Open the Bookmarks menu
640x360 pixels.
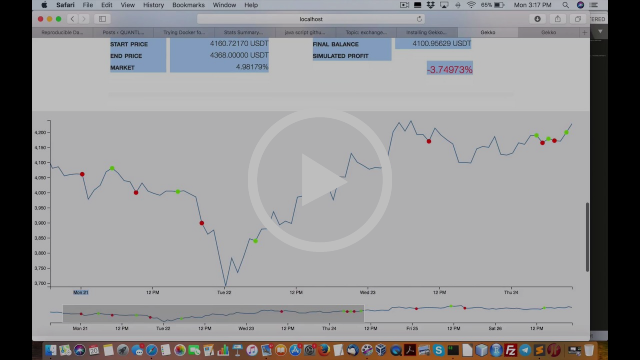pos(188,5)
